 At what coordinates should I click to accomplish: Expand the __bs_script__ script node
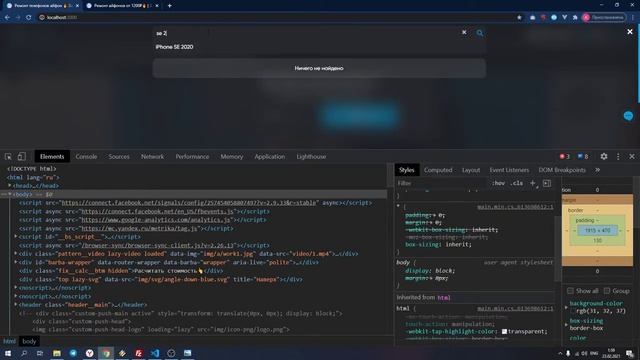[x=16, y=237]
